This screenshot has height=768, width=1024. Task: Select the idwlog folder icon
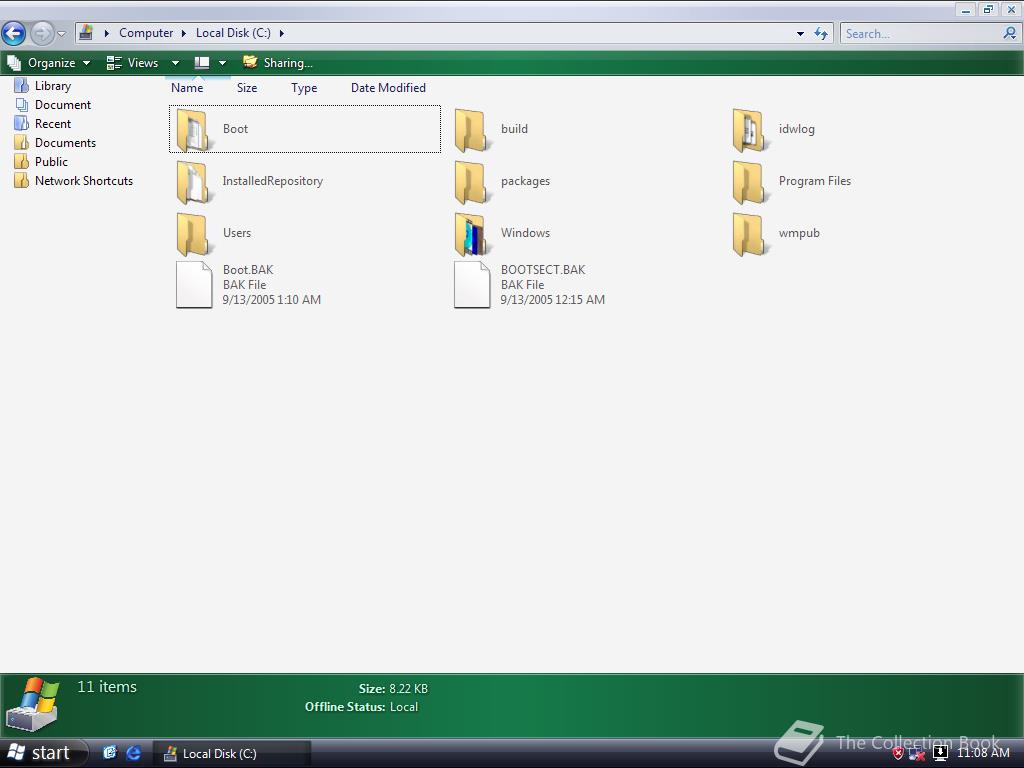click(x=748, y=130)
